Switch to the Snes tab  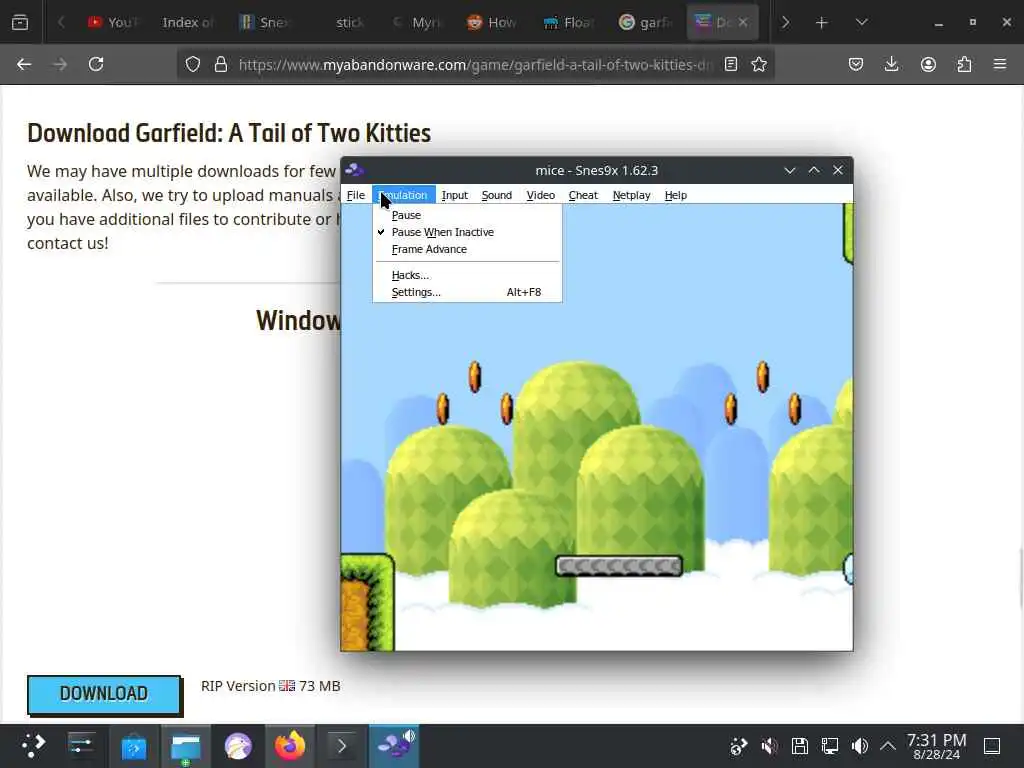coord(264,22)
